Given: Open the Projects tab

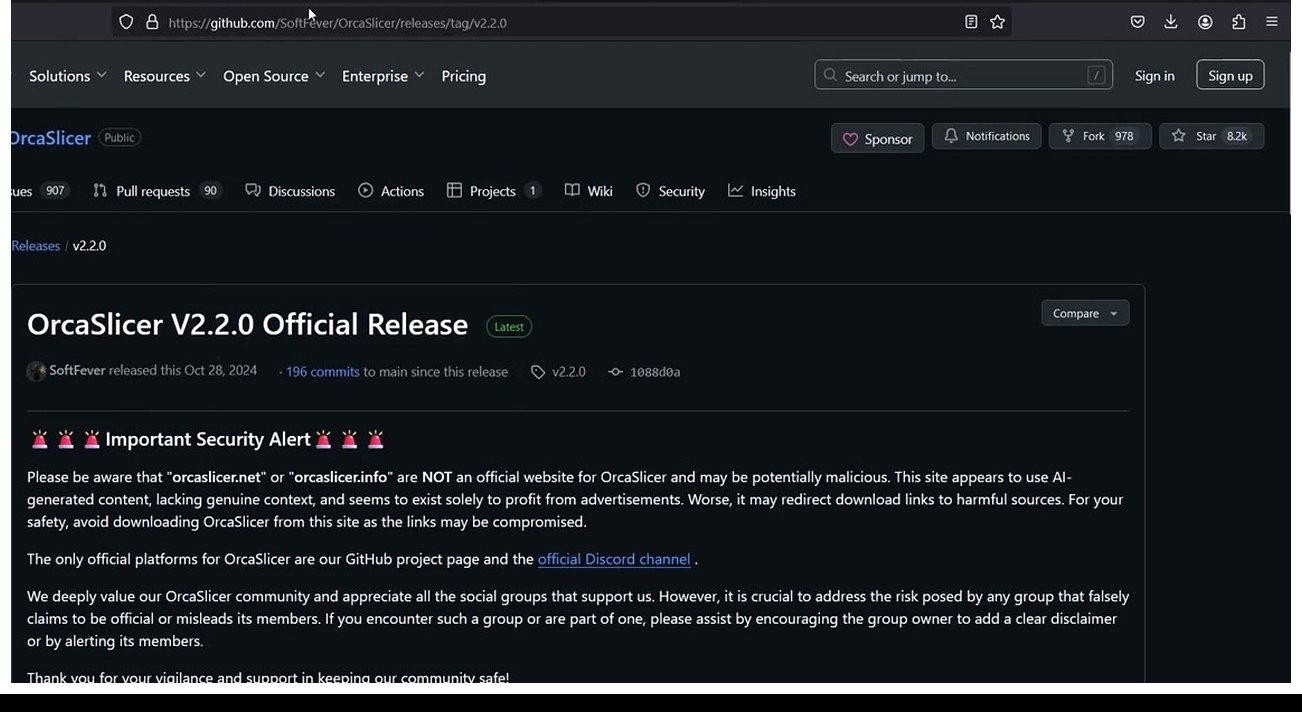Looking at the screenshot, I should 494,191.
